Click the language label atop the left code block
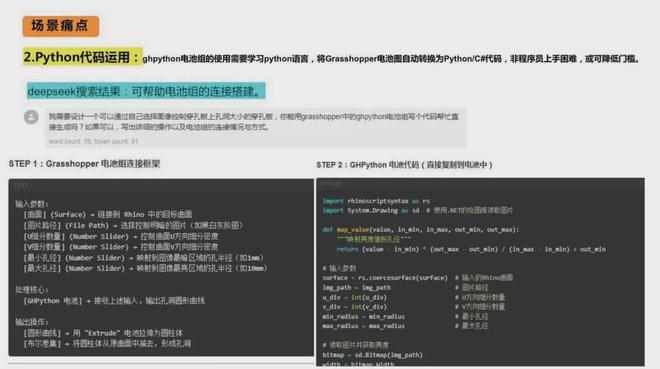660x369 pixels. [x=20, y=185]
